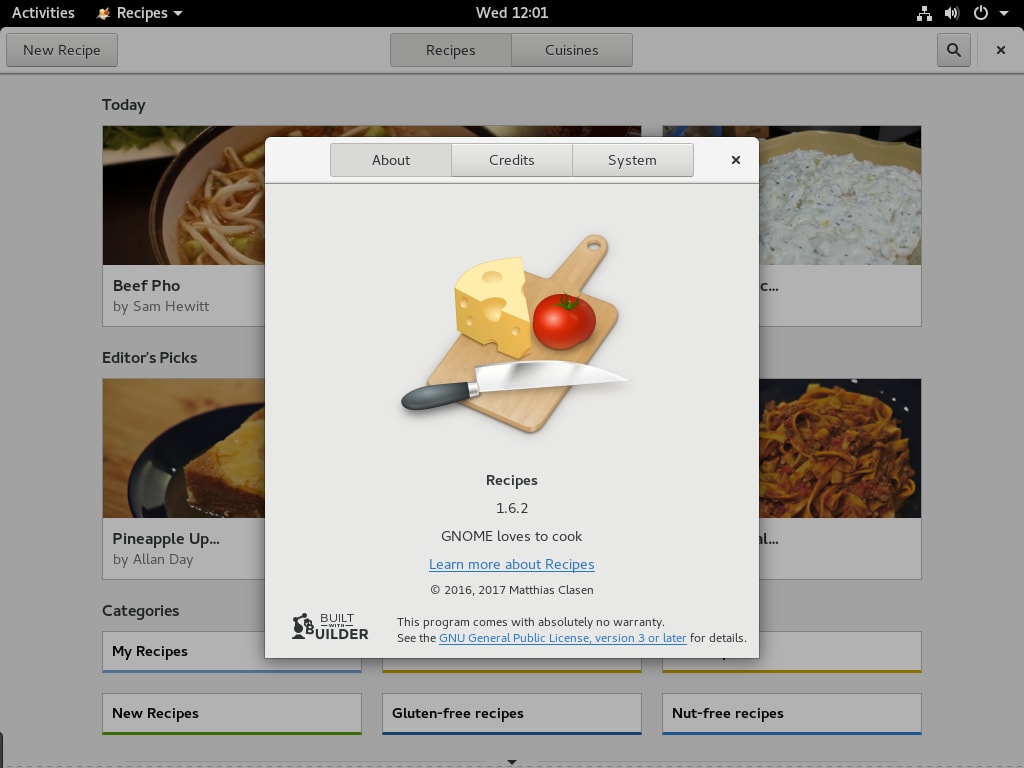The width and height of the screenshot is (1024, 768).
Task: Click the by Allan Day author text
Action: [x=153, y=560]
